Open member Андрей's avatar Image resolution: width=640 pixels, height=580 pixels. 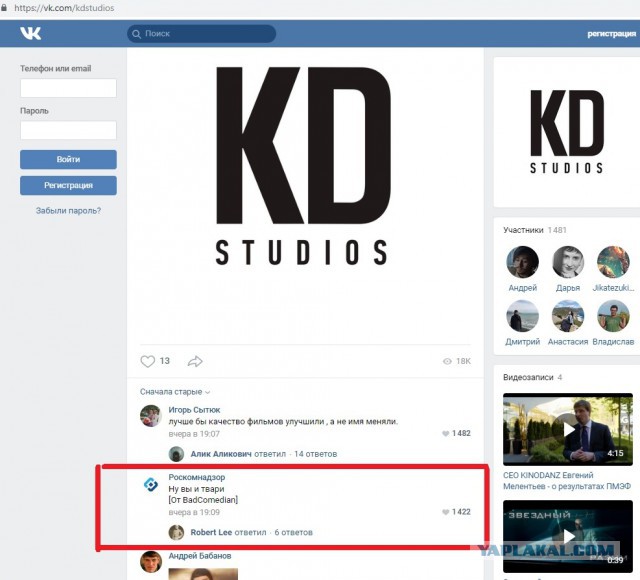[522, 262]
